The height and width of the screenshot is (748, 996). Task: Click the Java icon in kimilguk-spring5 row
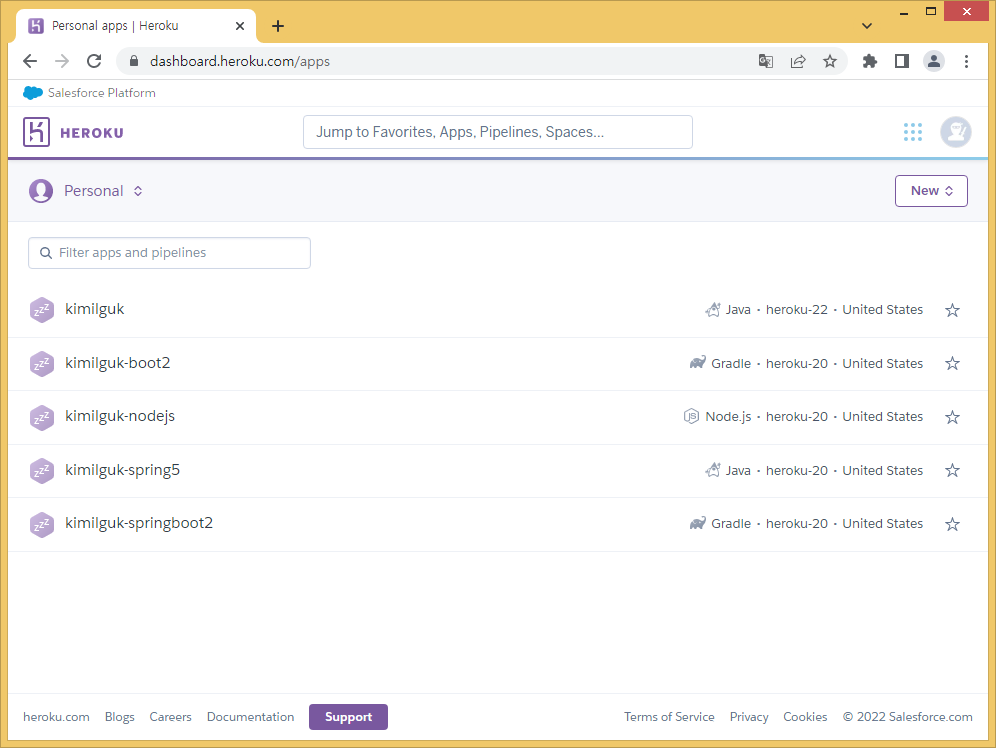pyautogui.click(x=713, y=470)
